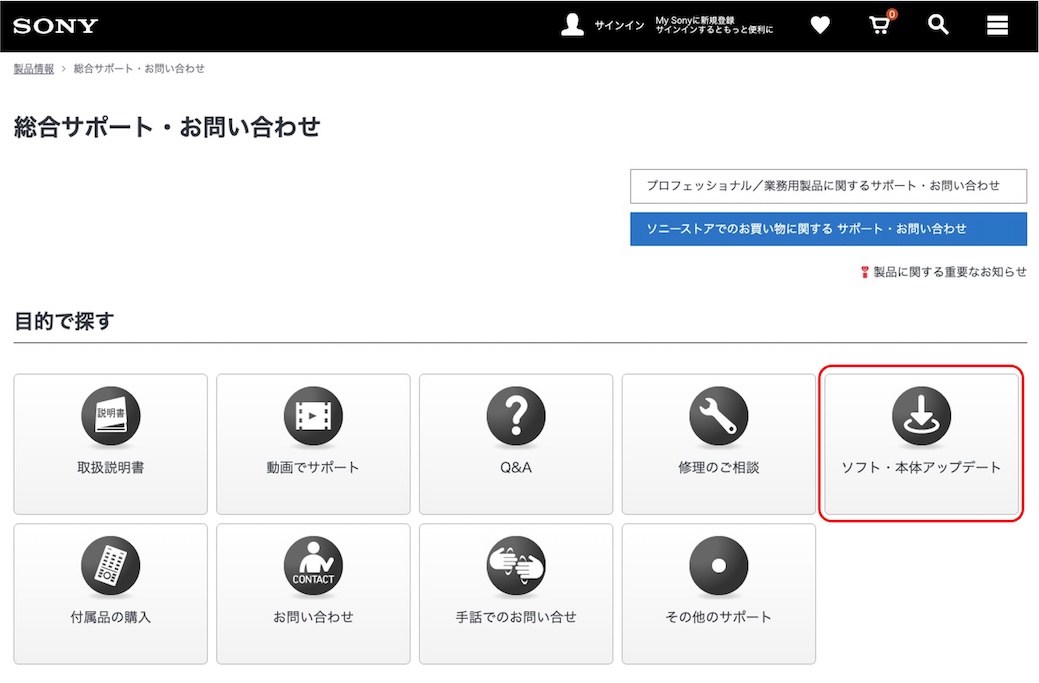Open the その他のサポート tile
This screenshot has width=1039, height=683.
(718, 593)
